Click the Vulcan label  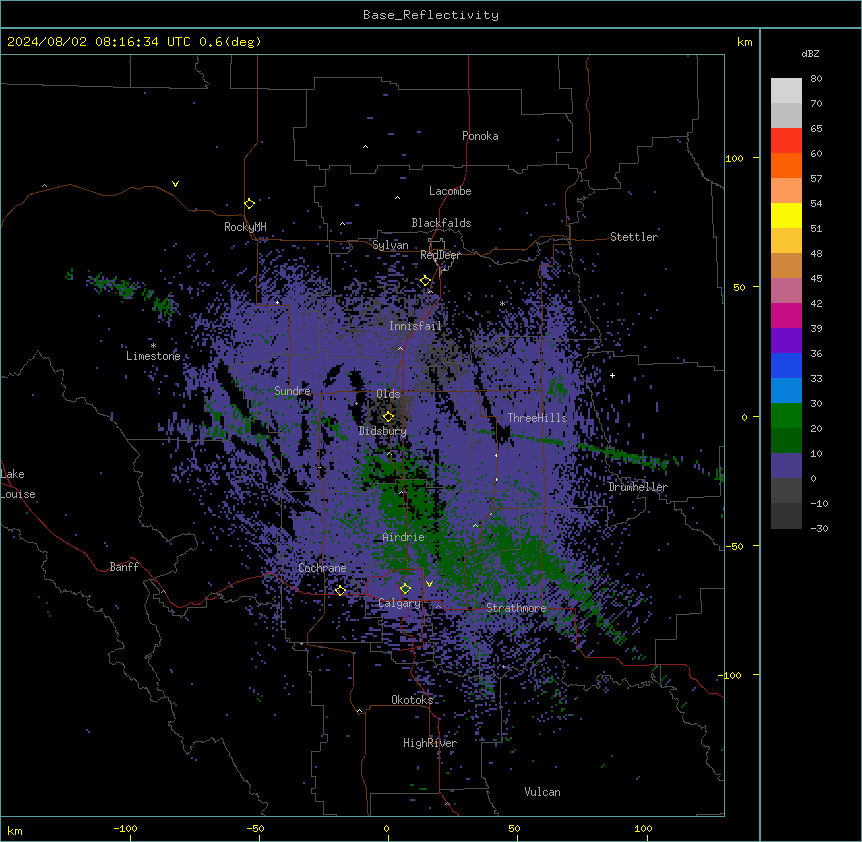pos(542,792)
